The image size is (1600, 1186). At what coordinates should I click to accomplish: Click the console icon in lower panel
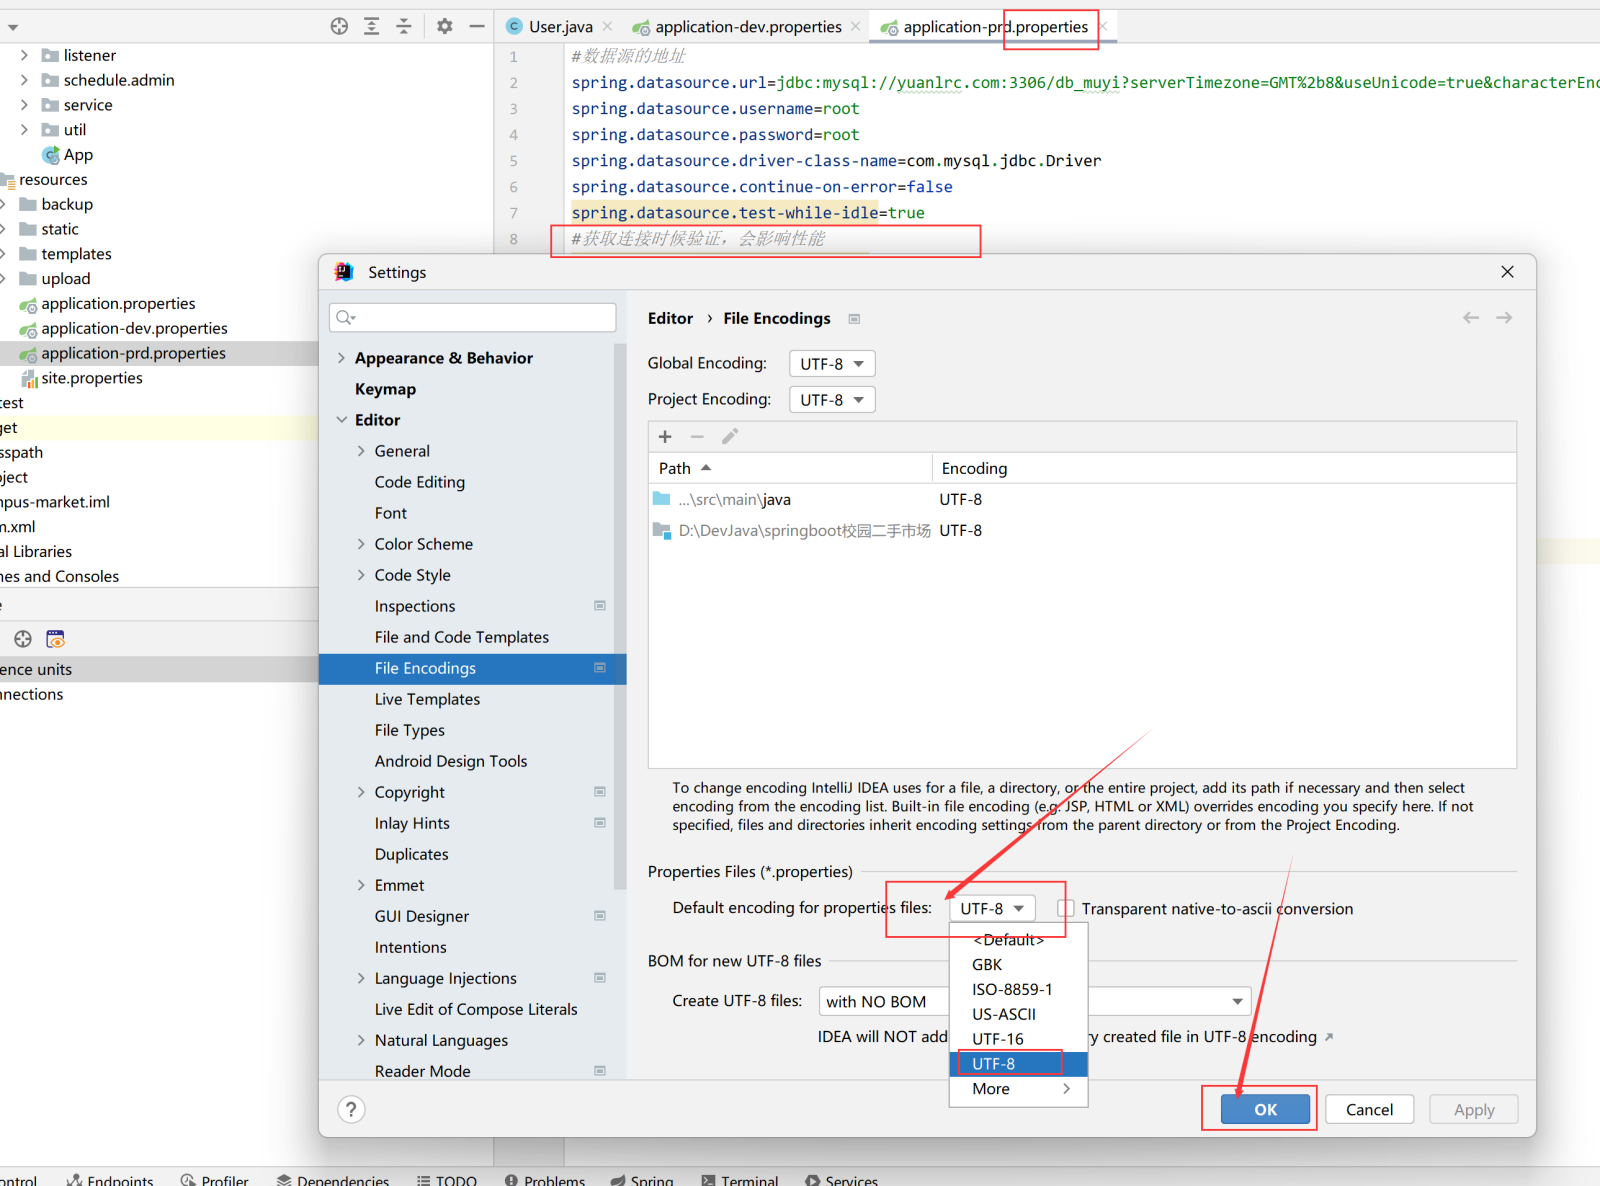click(55, 639)
